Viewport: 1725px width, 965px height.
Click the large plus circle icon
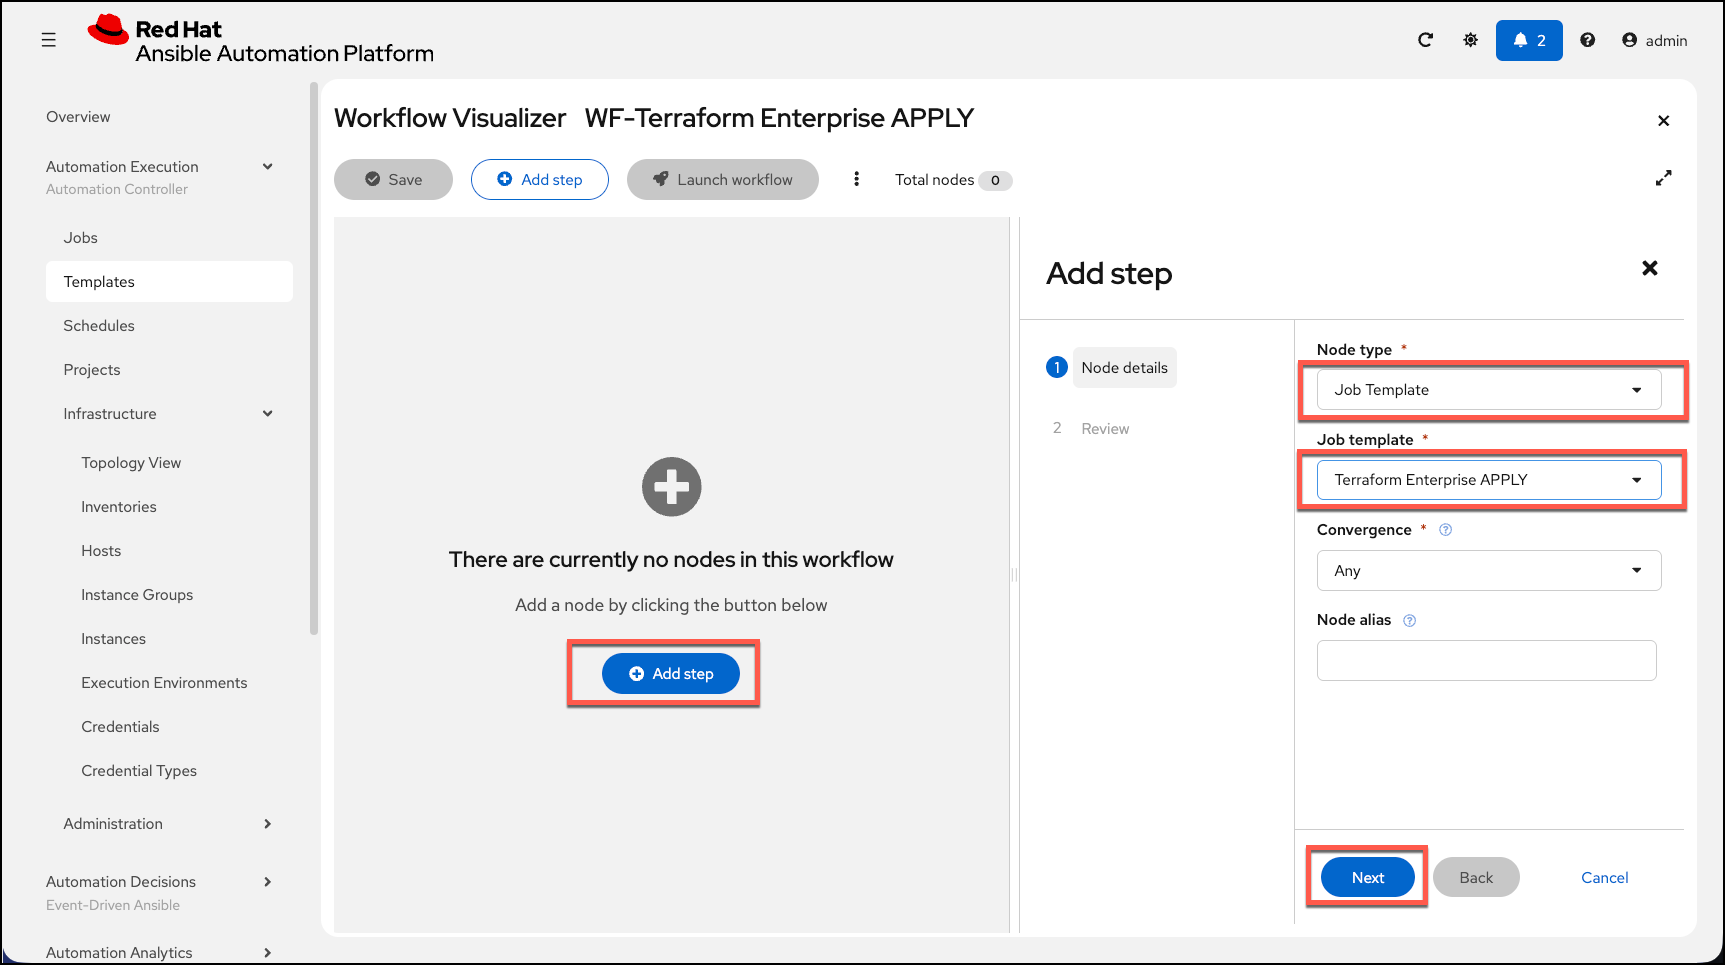click(671, 487)
